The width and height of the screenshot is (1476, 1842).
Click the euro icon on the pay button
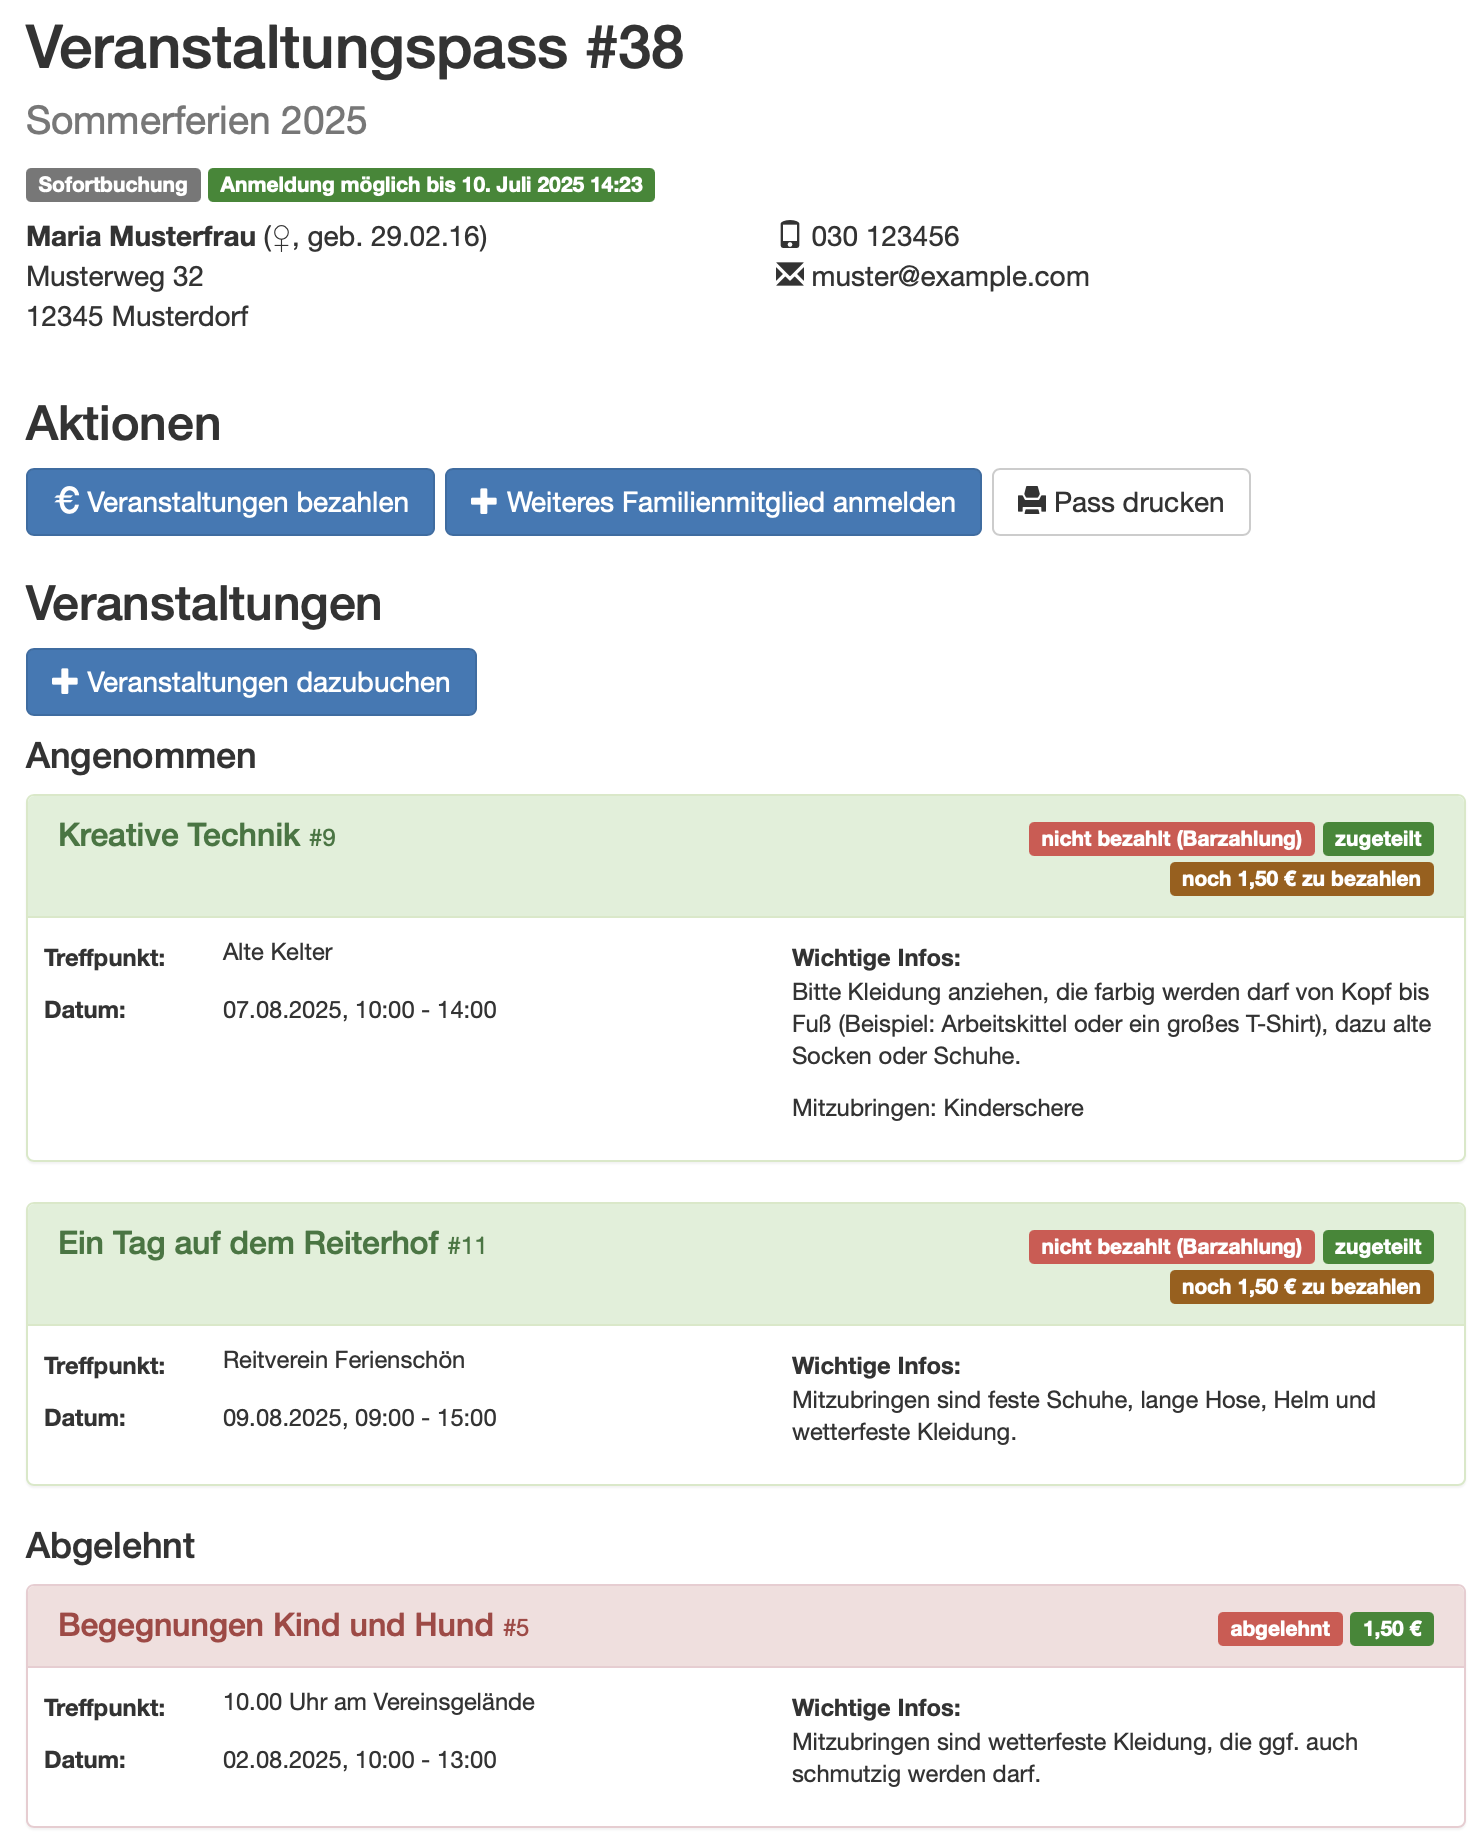click(x=67, y=501)
